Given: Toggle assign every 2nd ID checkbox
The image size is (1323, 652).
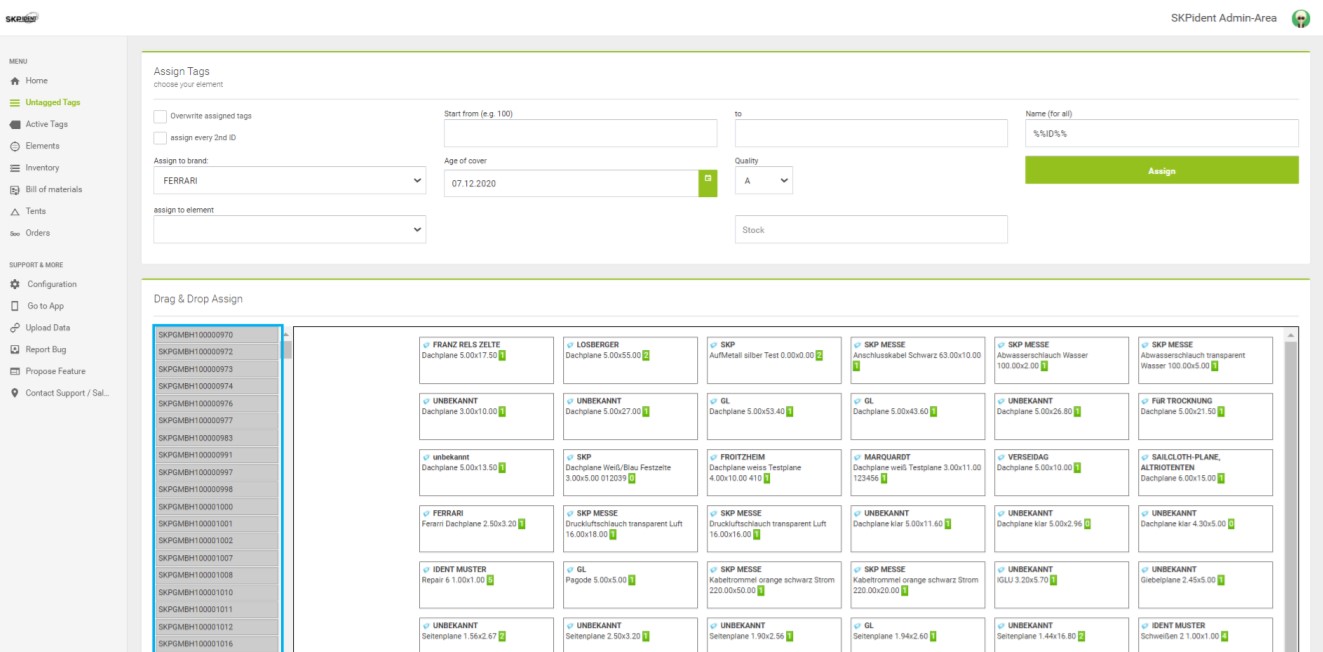Looking at the screenshot, I should pos(160,138).
